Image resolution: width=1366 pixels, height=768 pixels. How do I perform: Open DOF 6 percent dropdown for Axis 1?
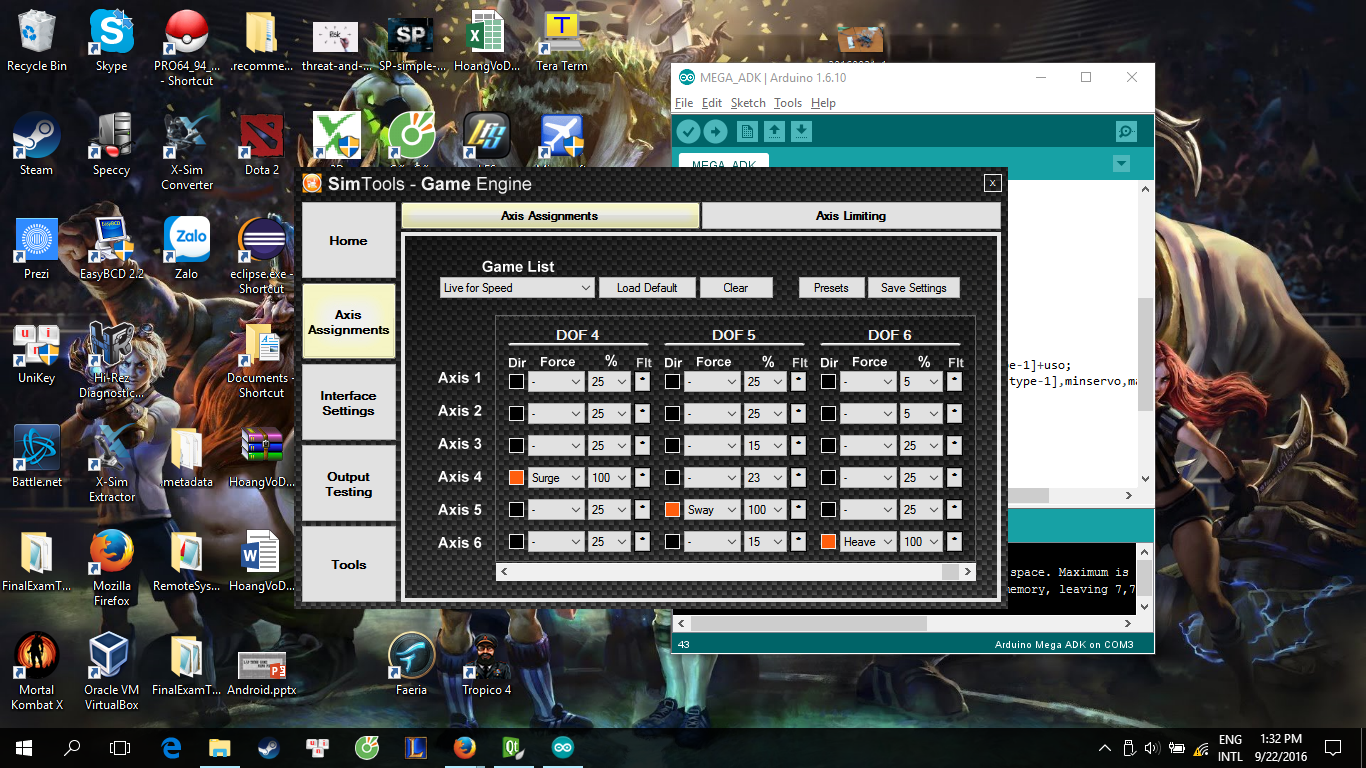click(x=921, y=382)
